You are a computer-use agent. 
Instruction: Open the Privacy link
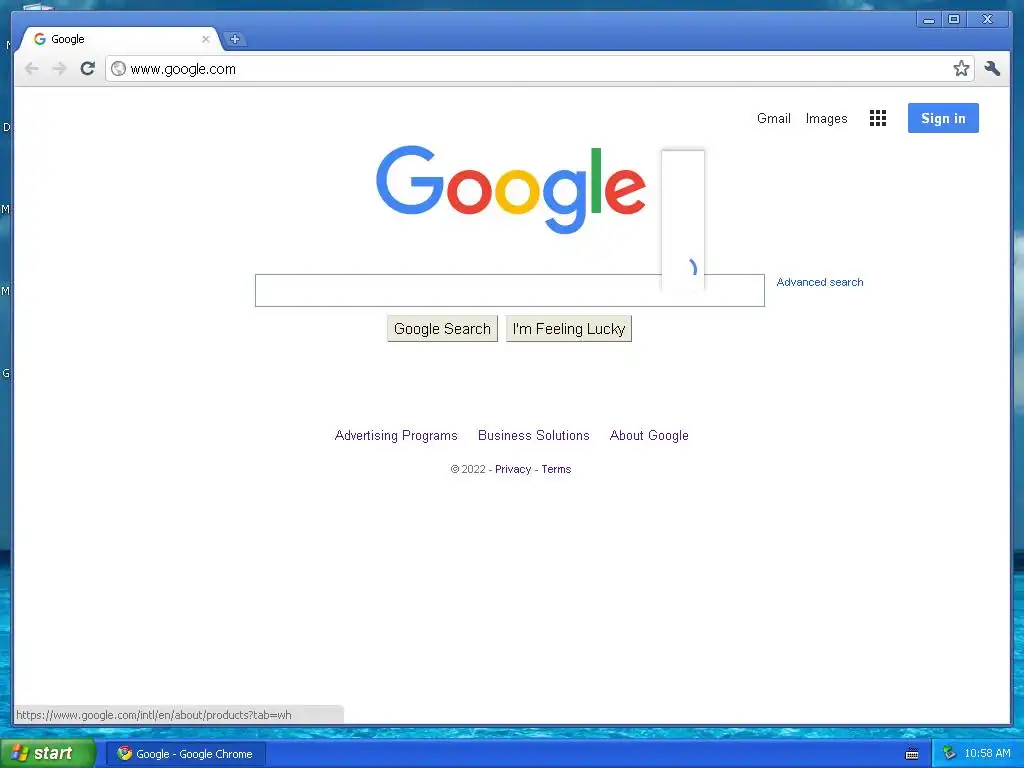pyautogui.click(x=513, y=470)
